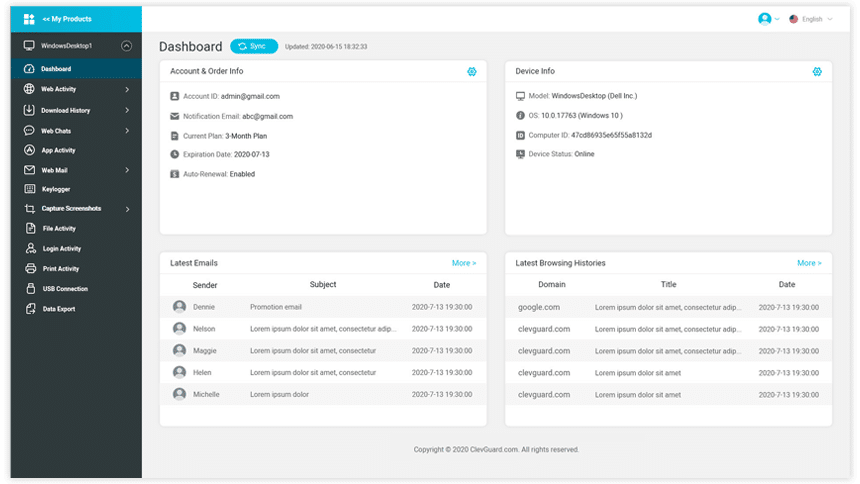Click the File Activity document icon
The height and width of the screenshot is (484, 860).
tap(31, 228)
